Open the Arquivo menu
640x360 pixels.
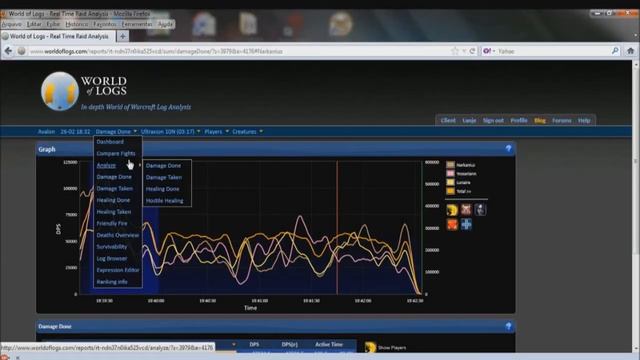click(x=11, y=24)
